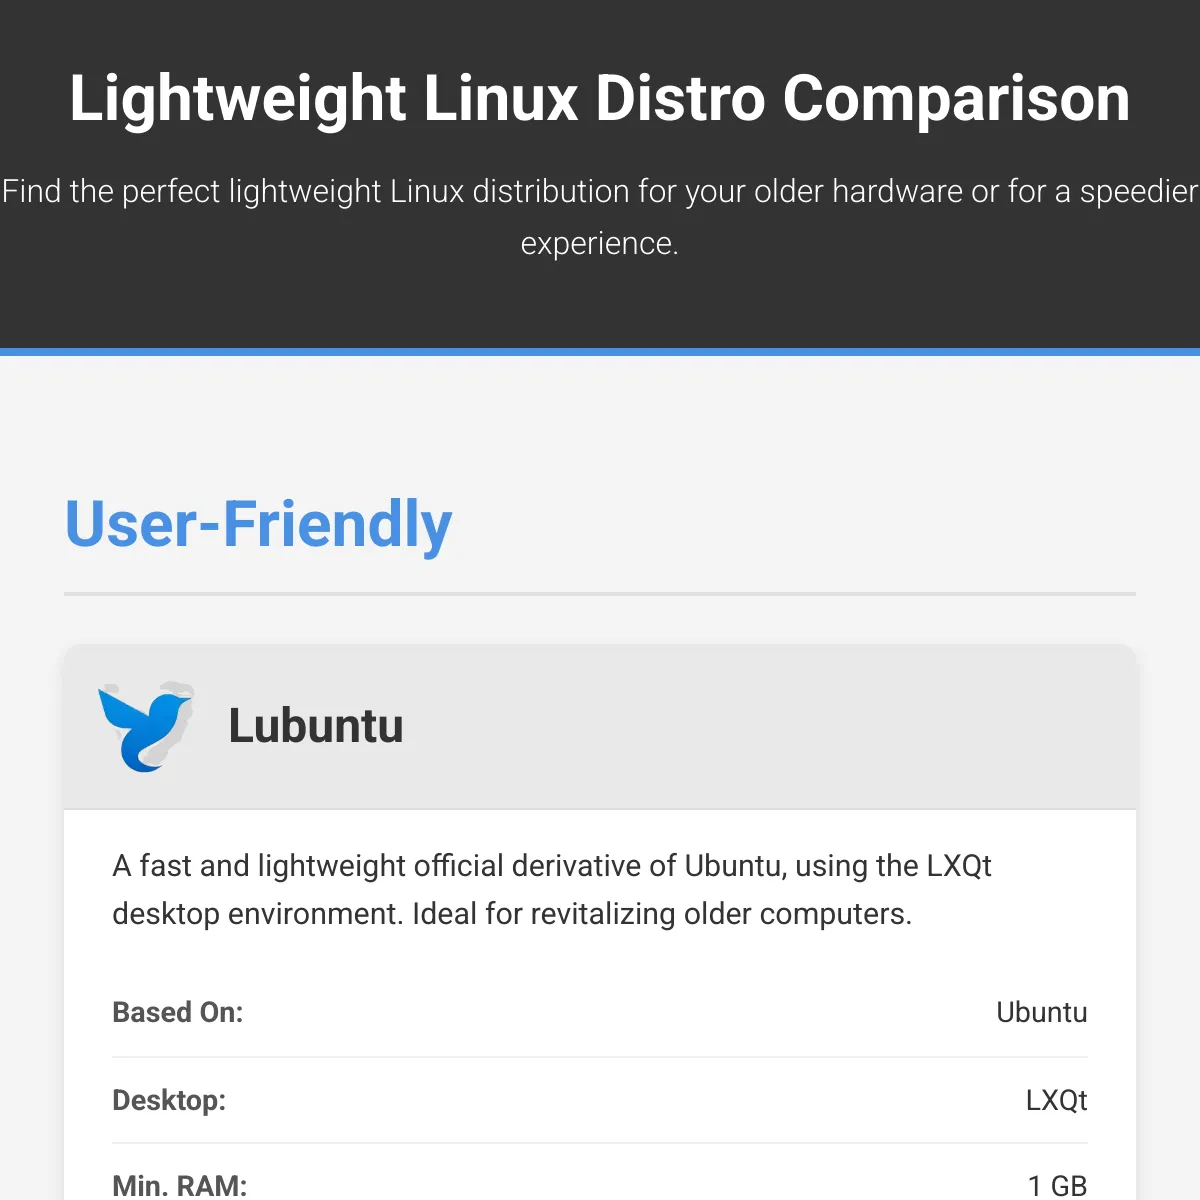This screenshot has width=1200, height=1200.
Task: Click the word "experience." in subtitle
Action: [x=600, y=243]
